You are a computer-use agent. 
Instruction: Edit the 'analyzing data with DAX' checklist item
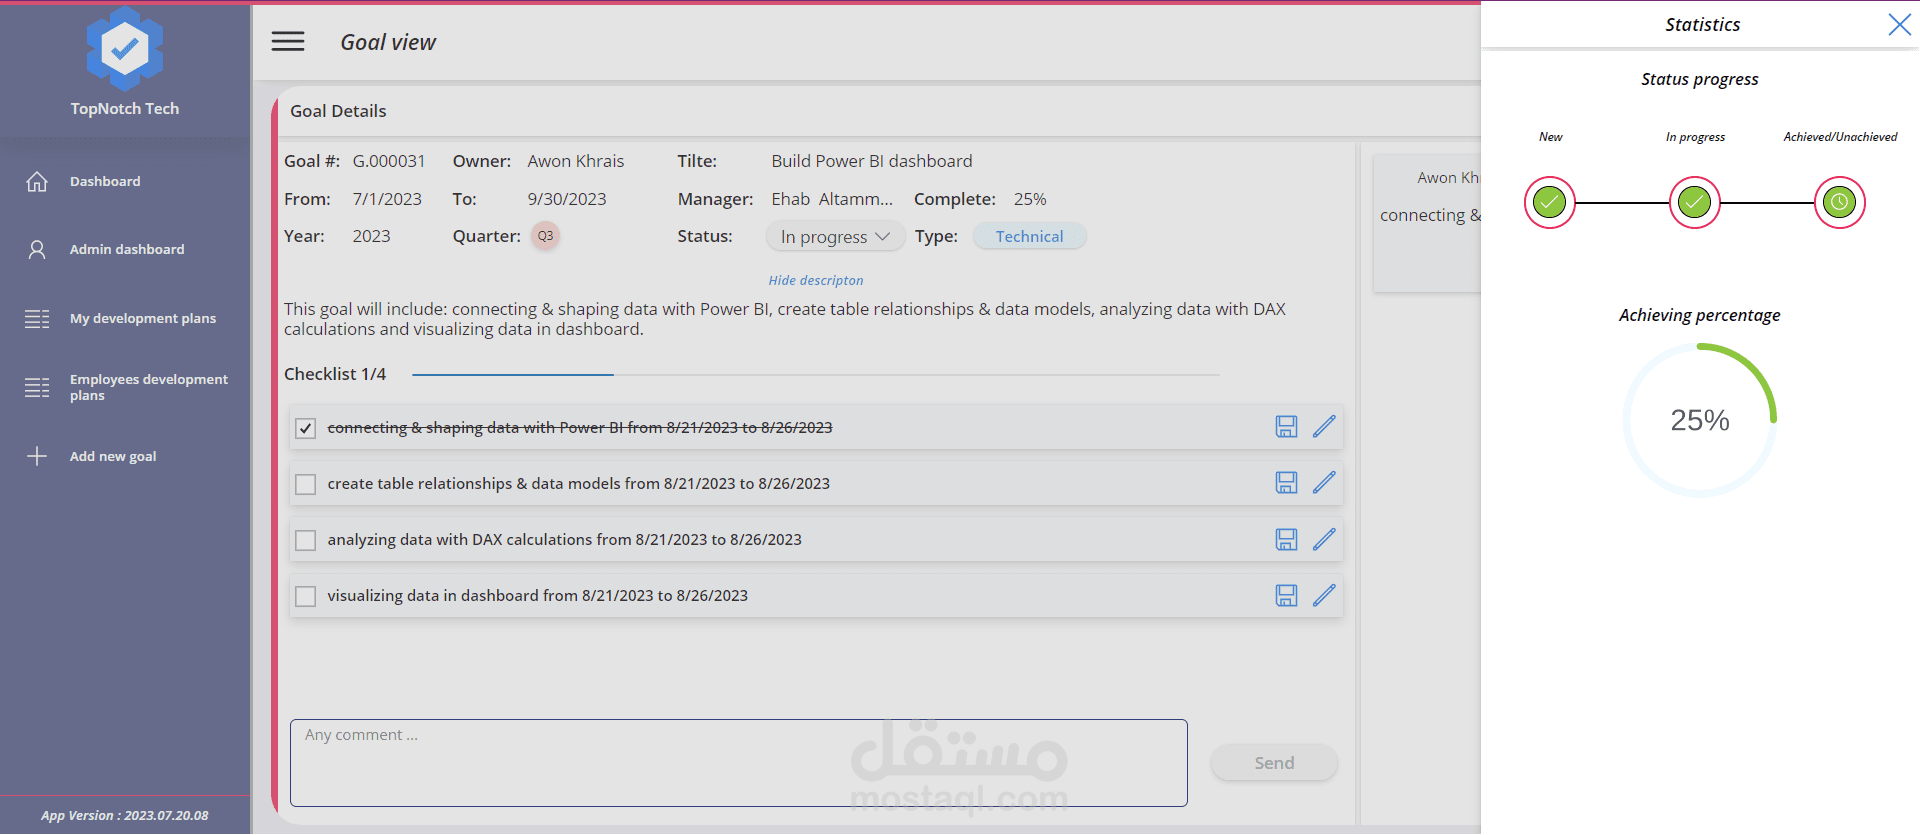click(1324, 539)
